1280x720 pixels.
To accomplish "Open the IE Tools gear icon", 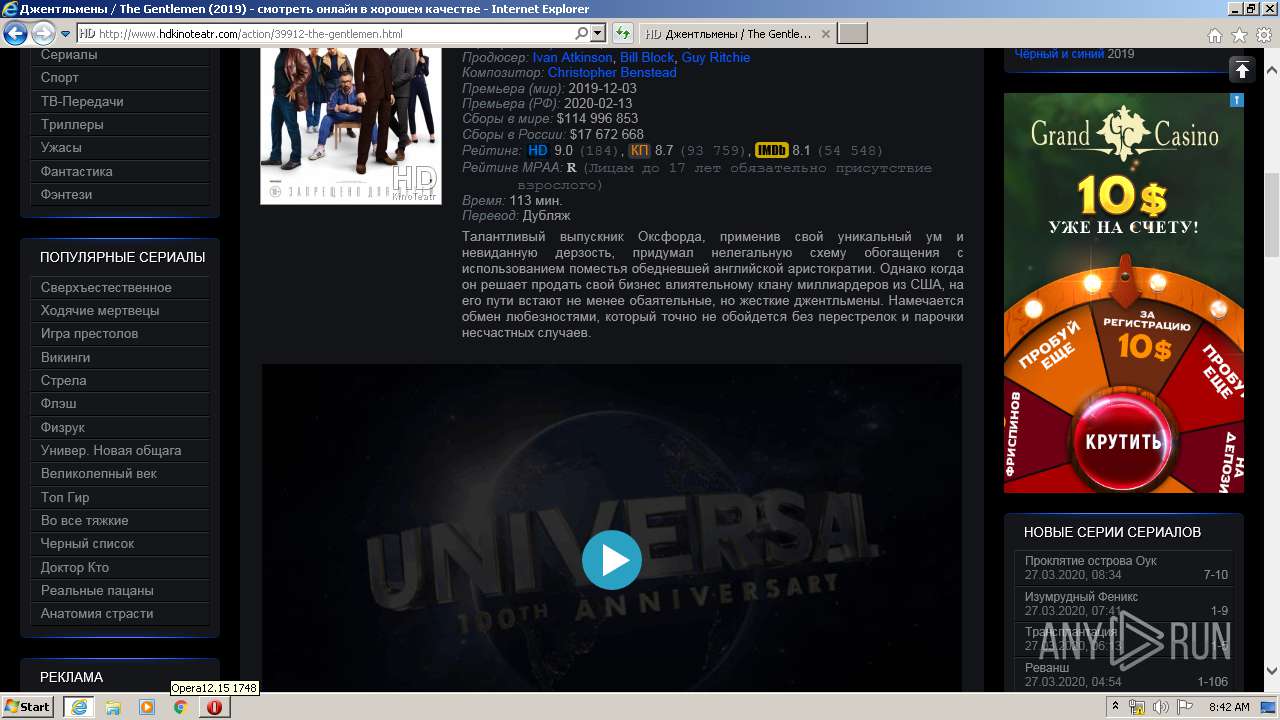I will [1263, 35].
